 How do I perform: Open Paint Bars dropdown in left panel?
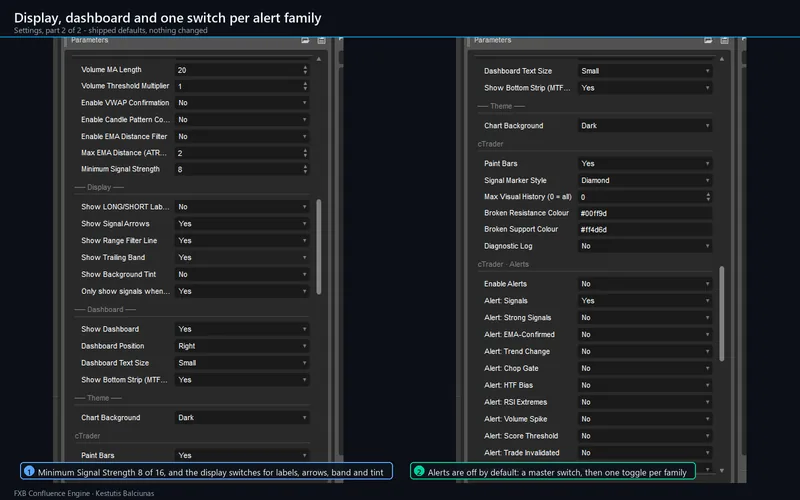tap(242, 456)
